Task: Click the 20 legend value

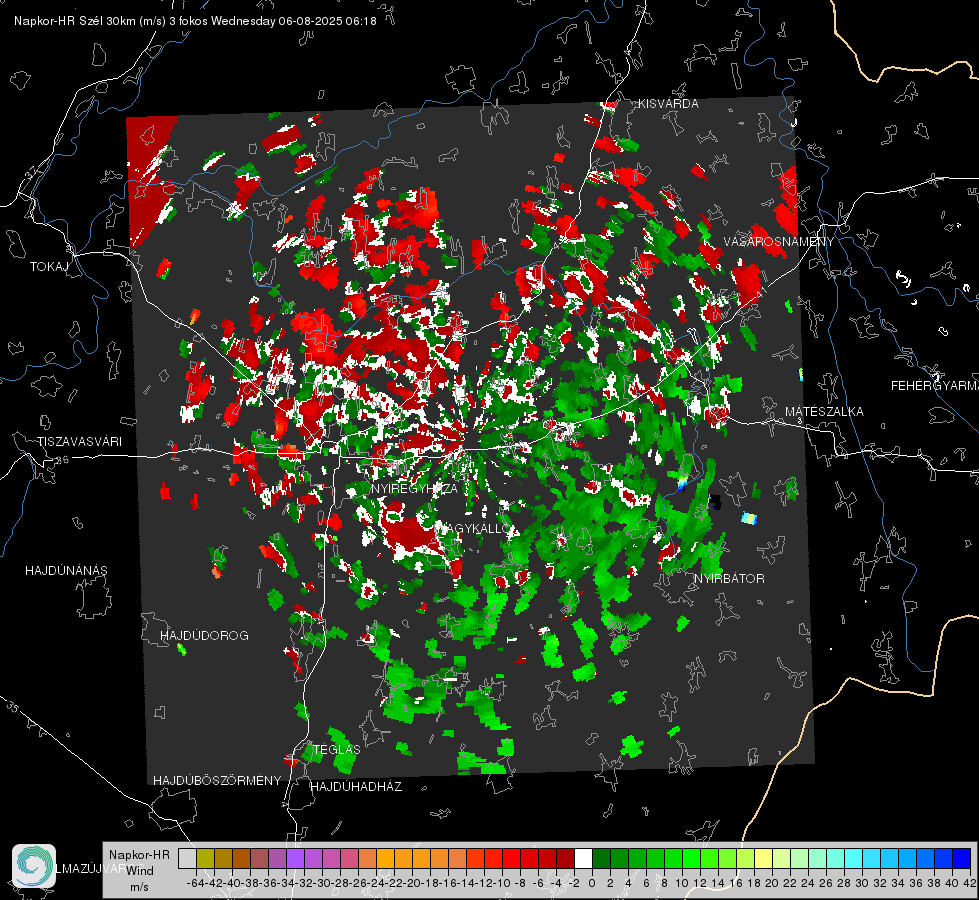Action: click(772, 883)
